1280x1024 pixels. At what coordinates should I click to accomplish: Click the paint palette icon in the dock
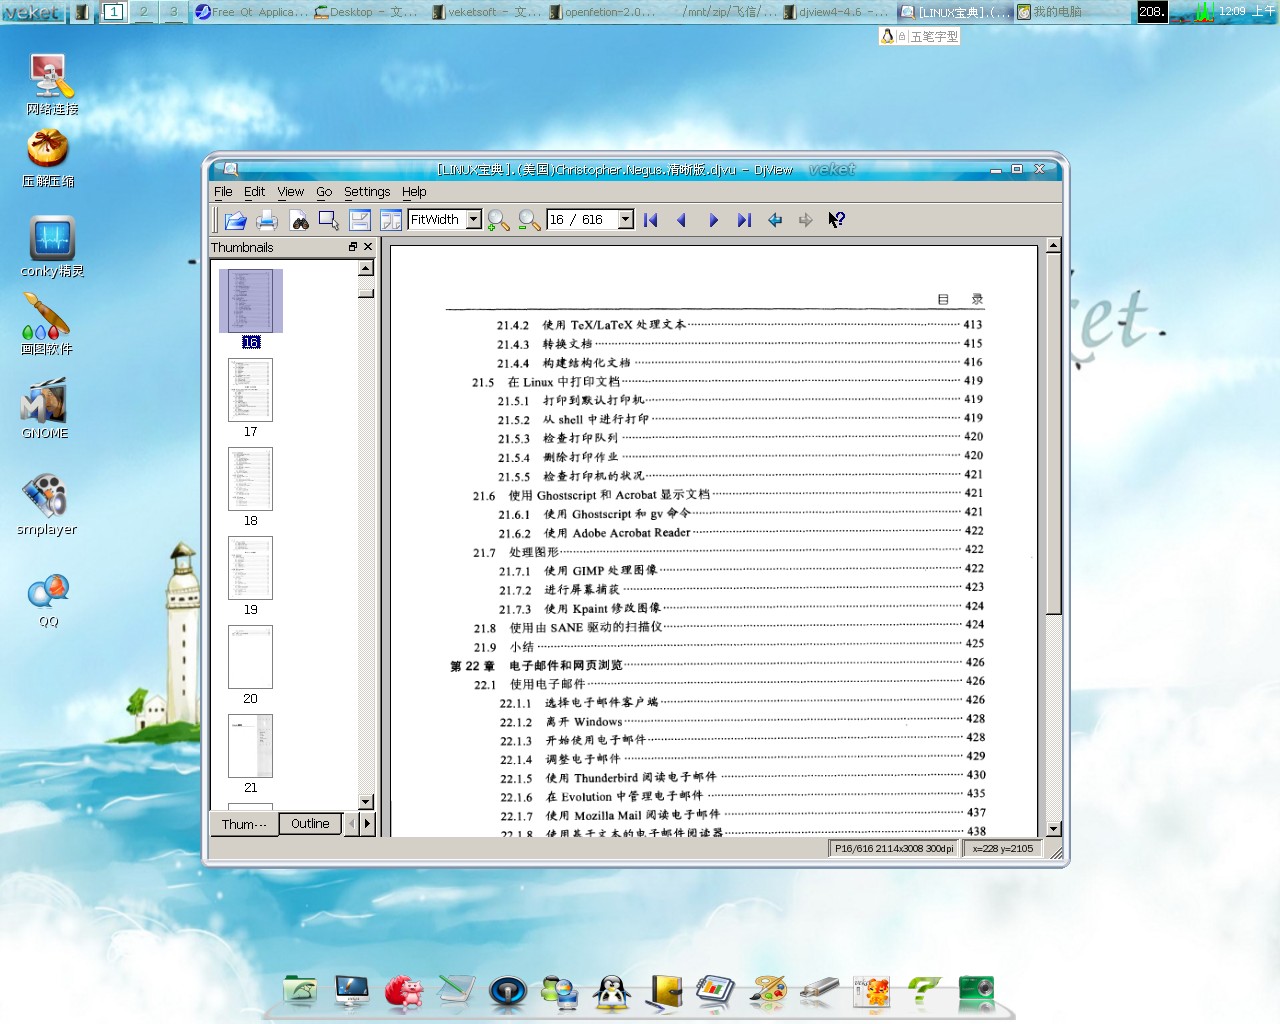click(x=768, y=992)
